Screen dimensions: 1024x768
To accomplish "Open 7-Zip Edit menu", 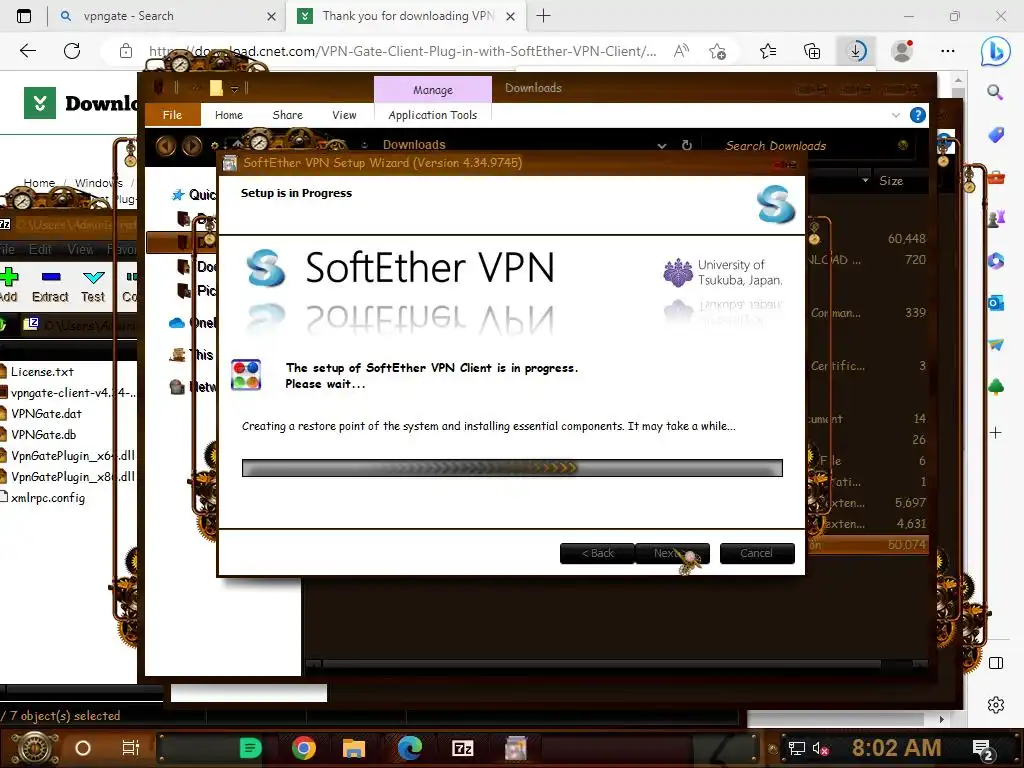I will tap(40, 249).
